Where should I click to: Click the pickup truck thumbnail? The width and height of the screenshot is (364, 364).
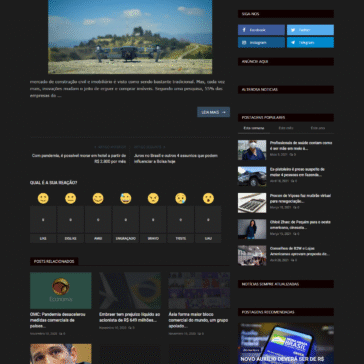click(x=252, y=176)
